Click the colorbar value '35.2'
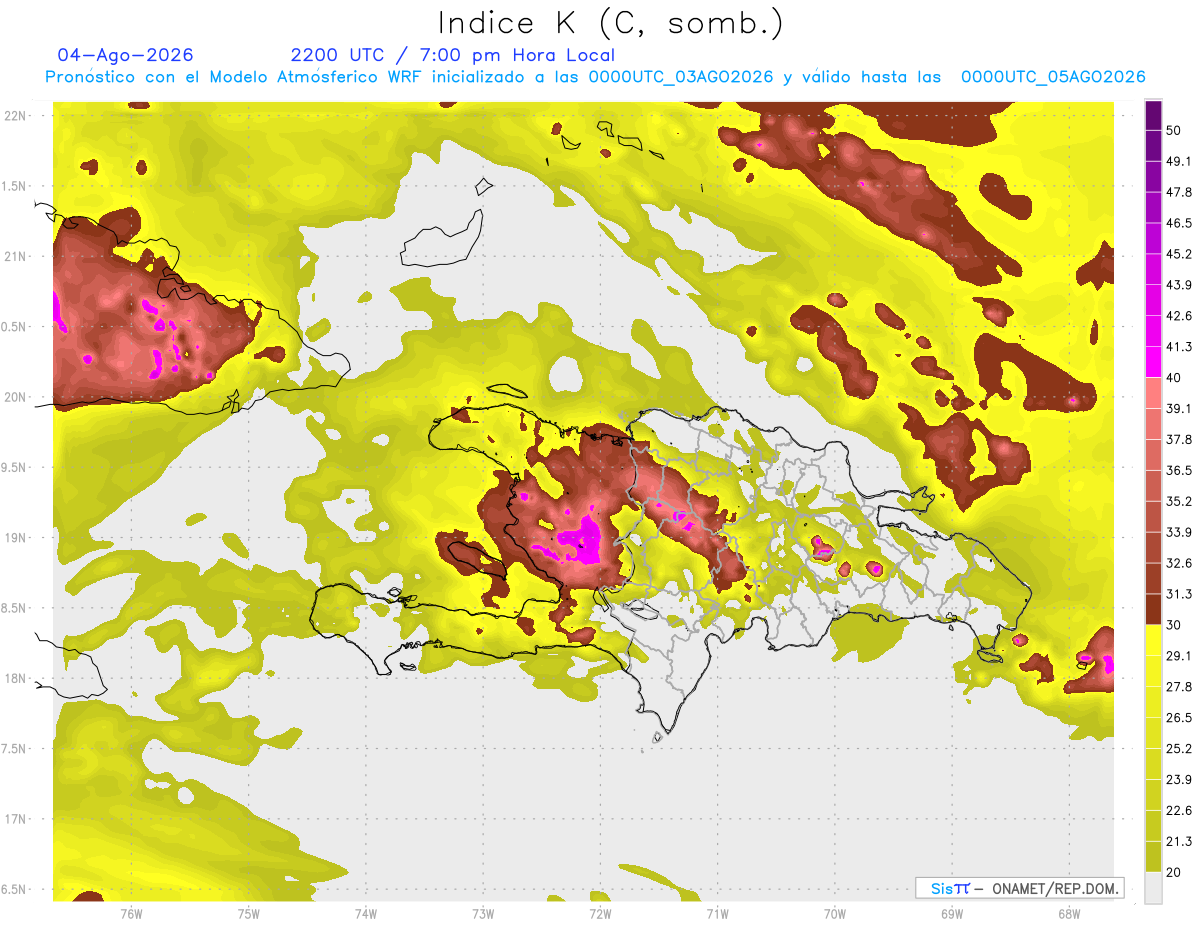Viewport: 1200px width, 927px height. [x=1179, y=501]
